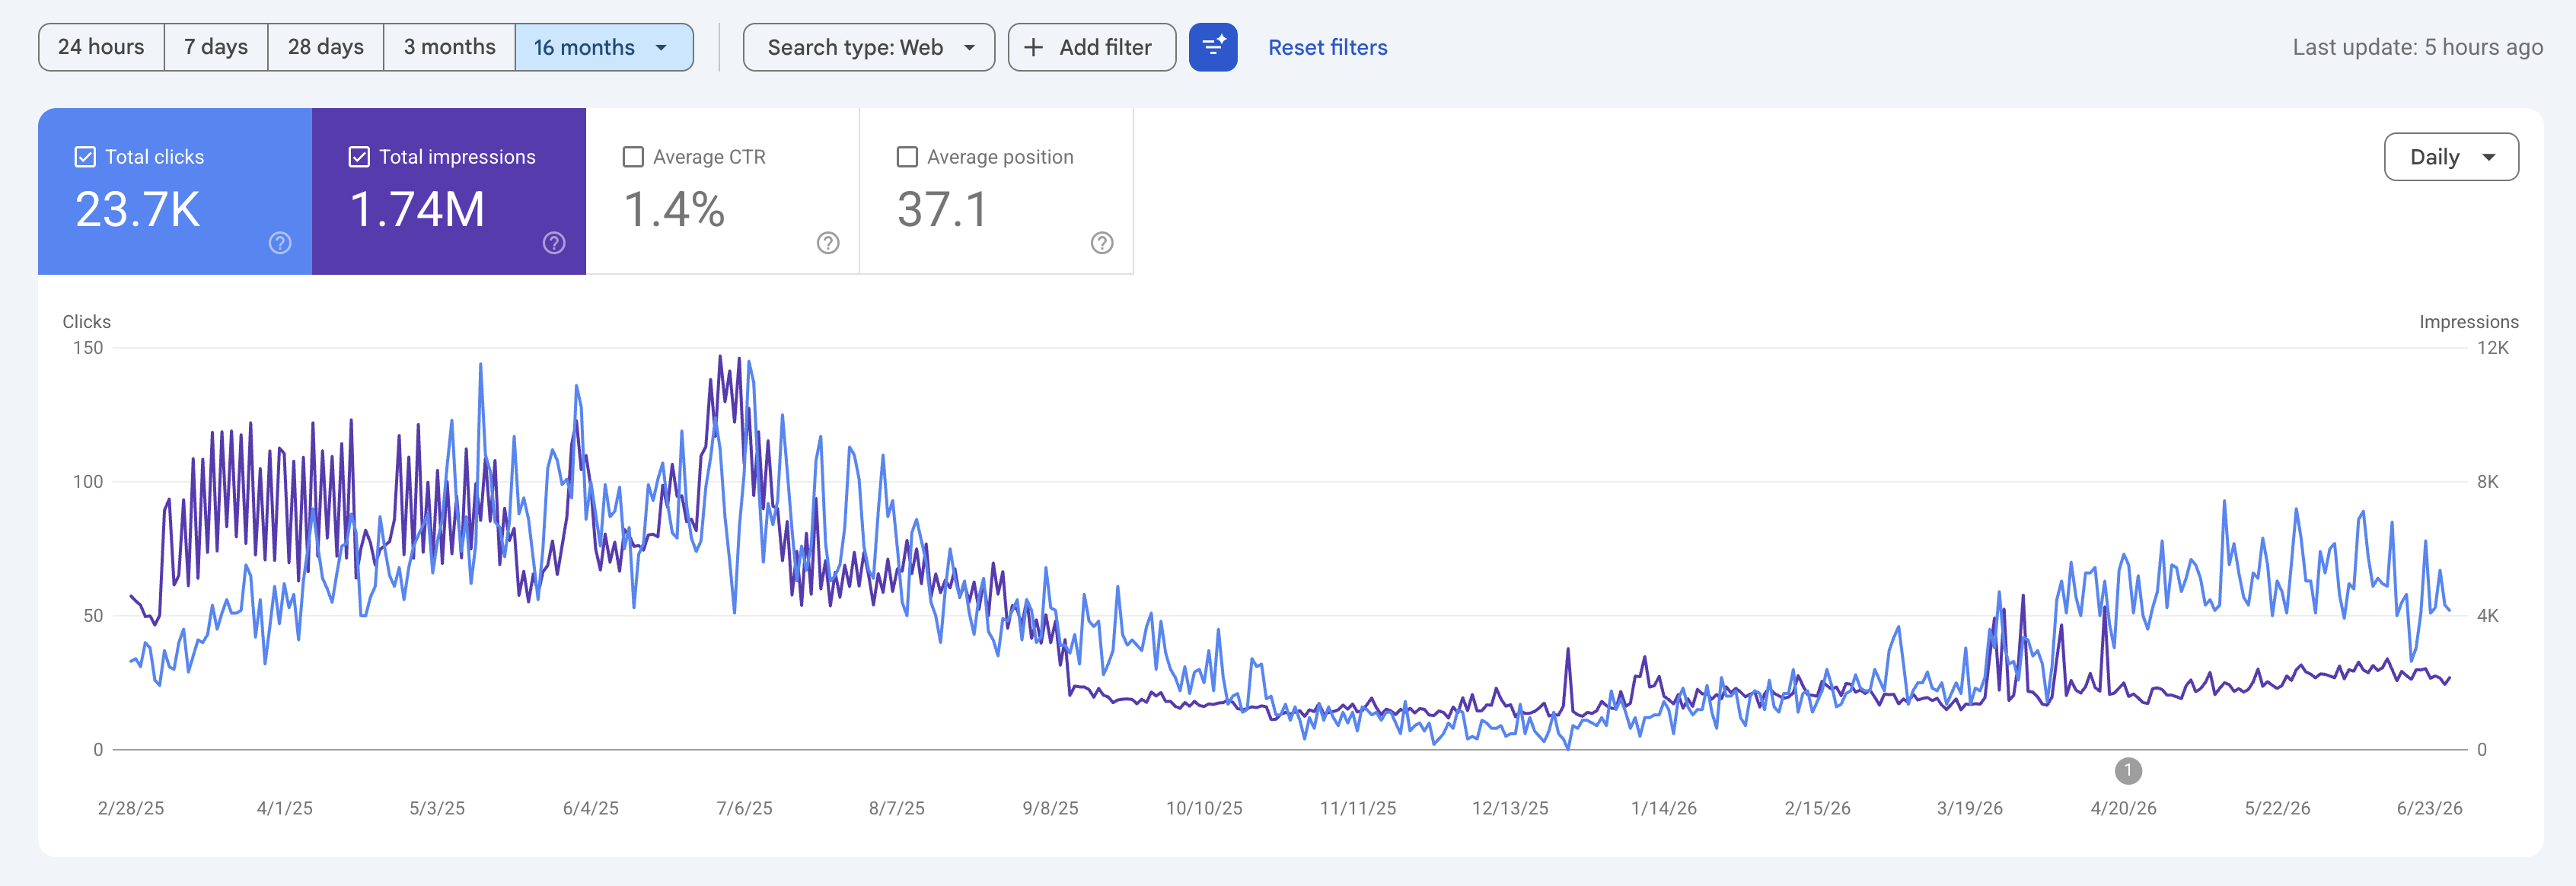Screen dimensions: 2576x886
Task: Click the Clicks axis title
Action: coord(86,321)
